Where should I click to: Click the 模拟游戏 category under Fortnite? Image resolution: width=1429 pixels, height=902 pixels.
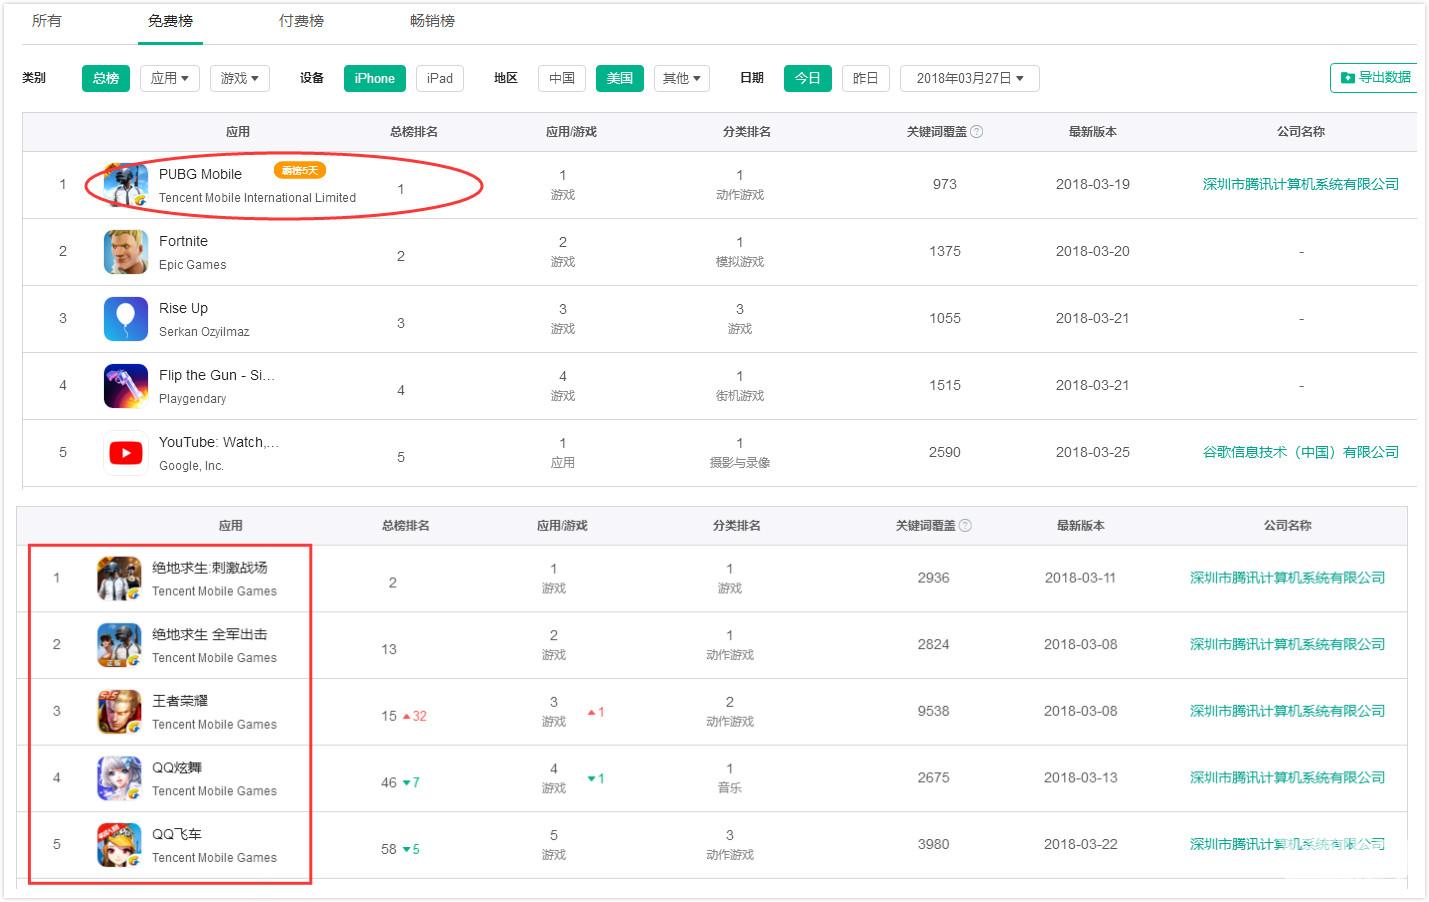pyautogui.click(x=740, y=262)
